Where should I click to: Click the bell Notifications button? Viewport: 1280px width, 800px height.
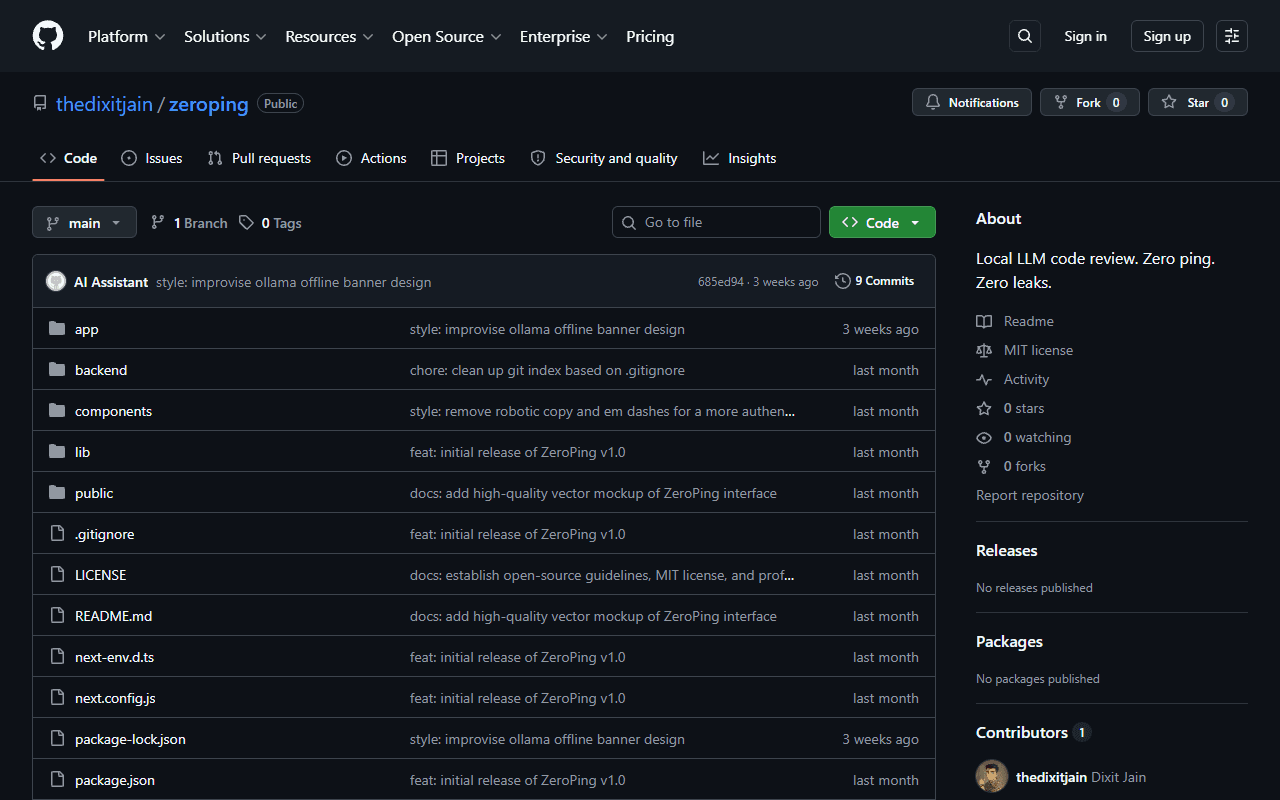tap(972, 102)
